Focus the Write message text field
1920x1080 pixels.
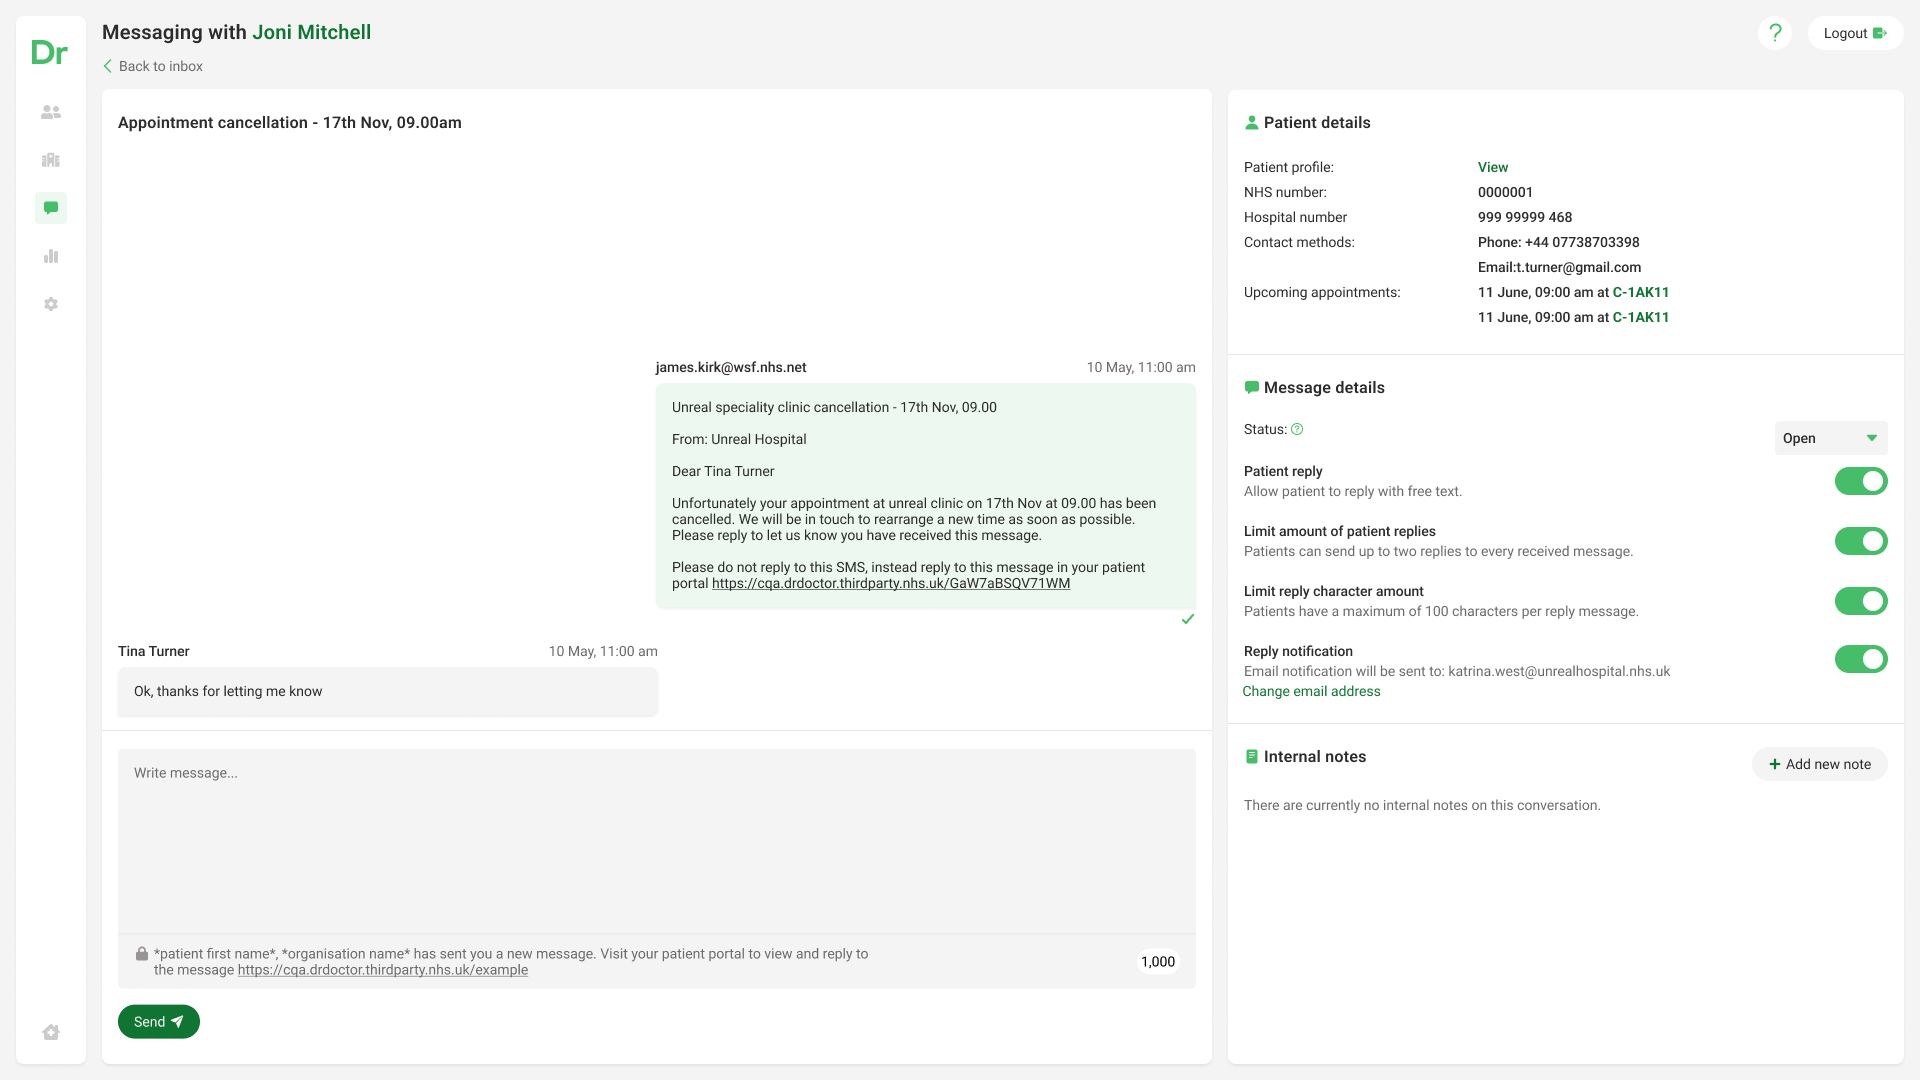click(656, 840)
